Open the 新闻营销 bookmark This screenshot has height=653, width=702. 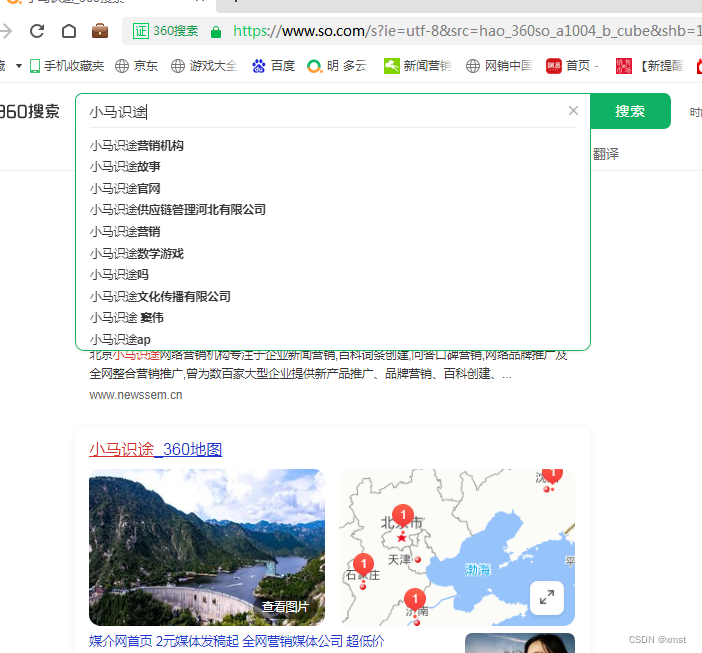[x=417, y=66]
